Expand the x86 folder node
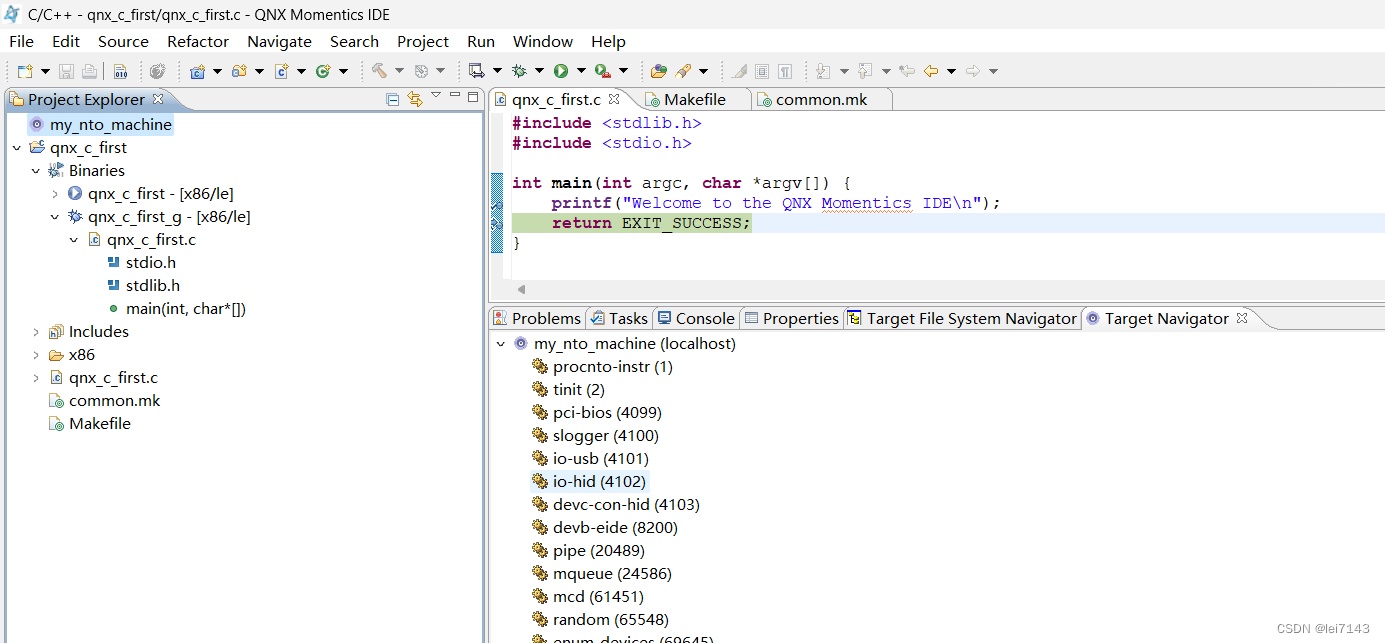1385x643 pixels. coord(36,355)
